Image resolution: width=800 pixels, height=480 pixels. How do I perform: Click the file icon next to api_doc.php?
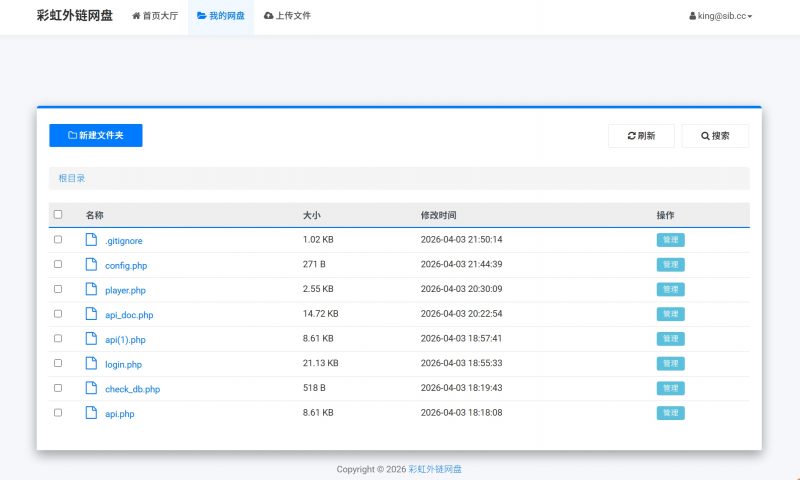pyautogui.click(x=91, y=314)
